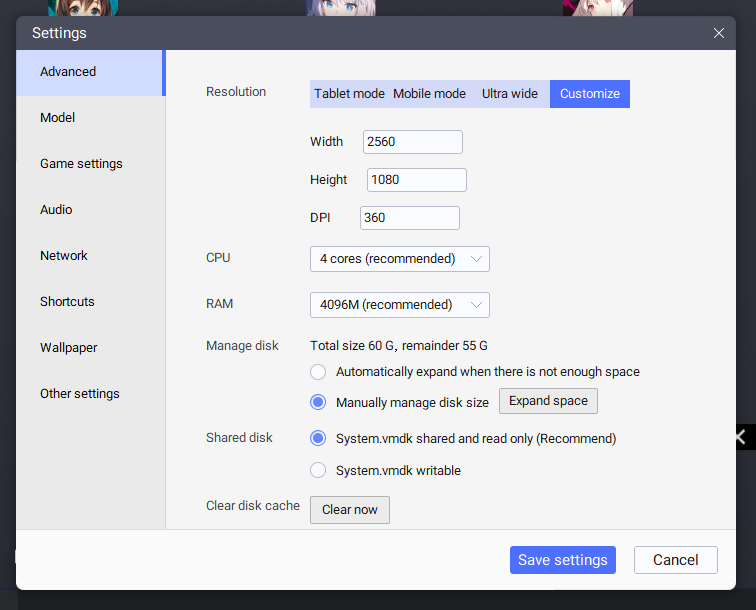Open the Wallpaper settings section
The image size is (756, 610).
[x=91, y=348]
